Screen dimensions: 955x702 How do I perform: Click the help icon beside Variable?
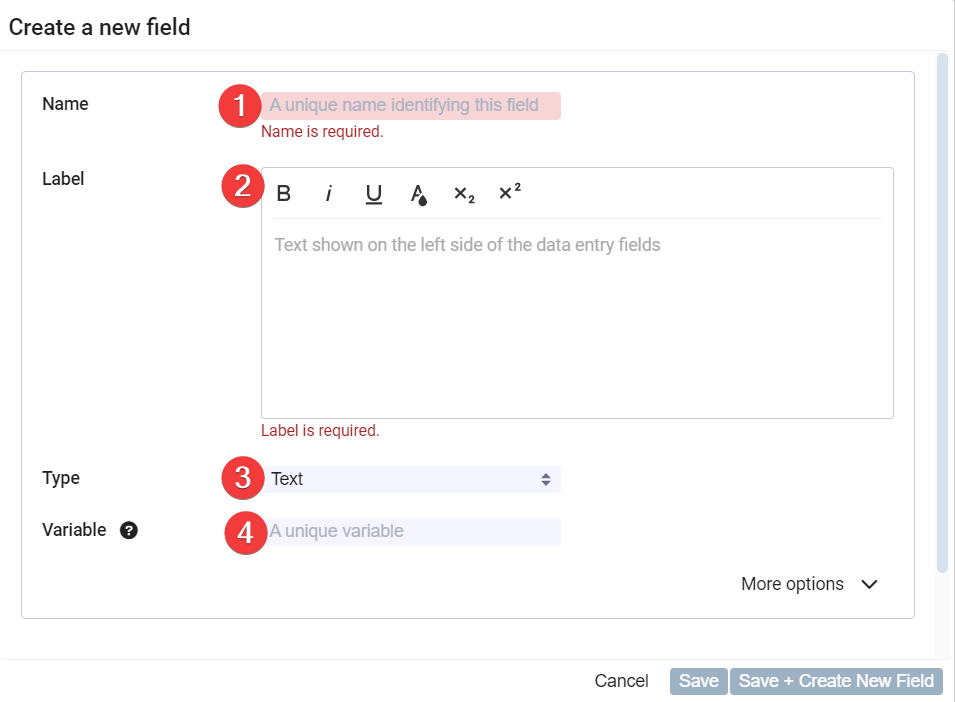click(129, 531)
